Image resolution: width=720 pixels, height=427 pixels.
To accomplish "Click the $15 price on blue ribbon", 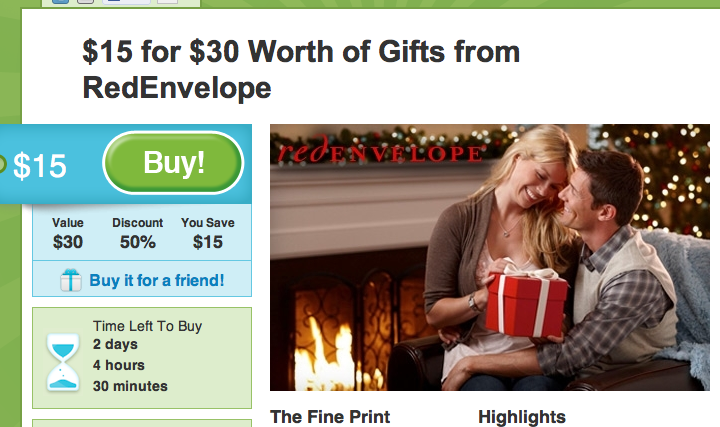I will click(x=39, y=166).
